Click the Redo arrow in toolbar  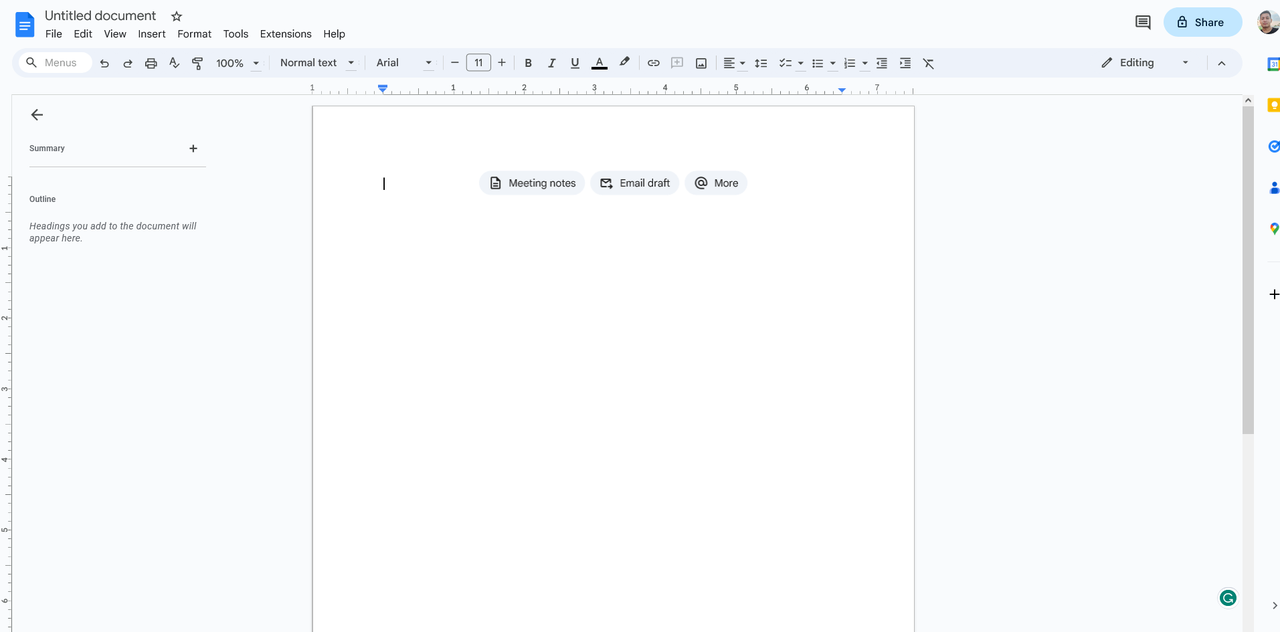point(127,63)
